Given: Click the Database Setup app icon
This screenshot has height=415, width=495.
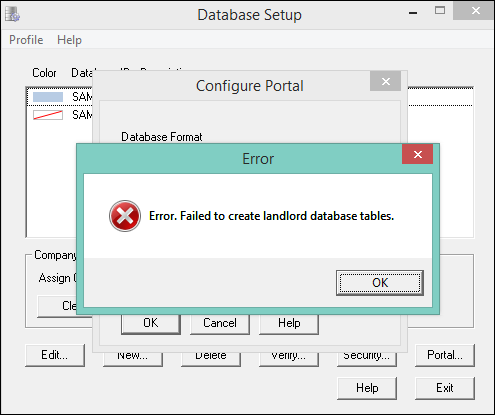Looking at the screenshot, I should point(12,14).
